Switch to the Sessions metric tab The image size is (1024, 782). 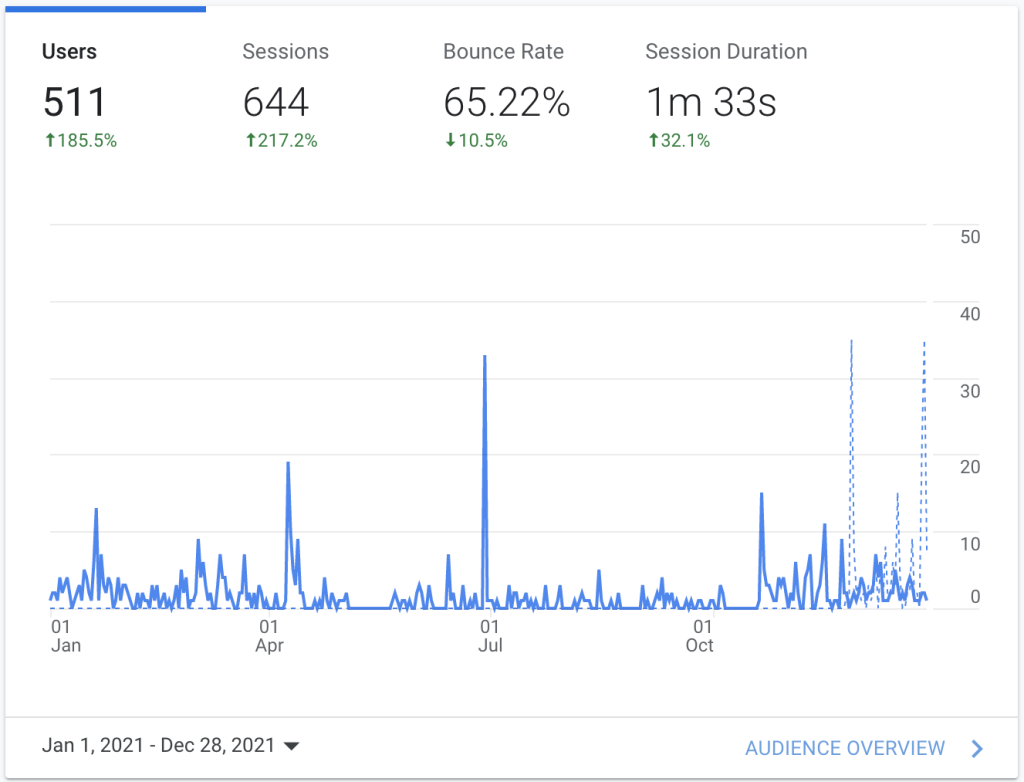click(285, 52)
